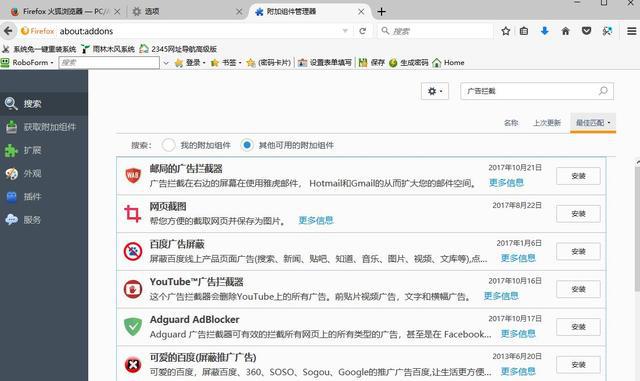This screenshot has width=640, height=381.
Task: Sort results by 名称 name
Action: tap(511, 123)
